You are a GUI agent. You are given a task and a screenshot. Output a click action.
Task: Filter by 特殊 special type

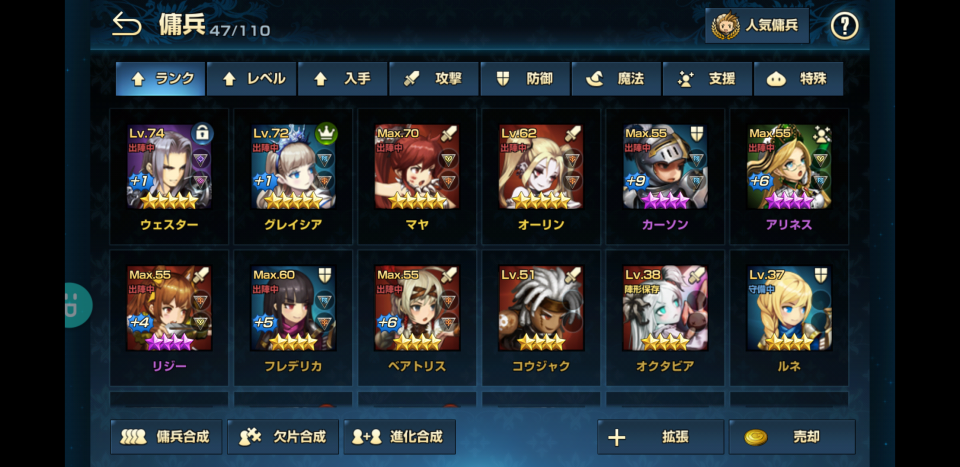click(x=798, y=79)
